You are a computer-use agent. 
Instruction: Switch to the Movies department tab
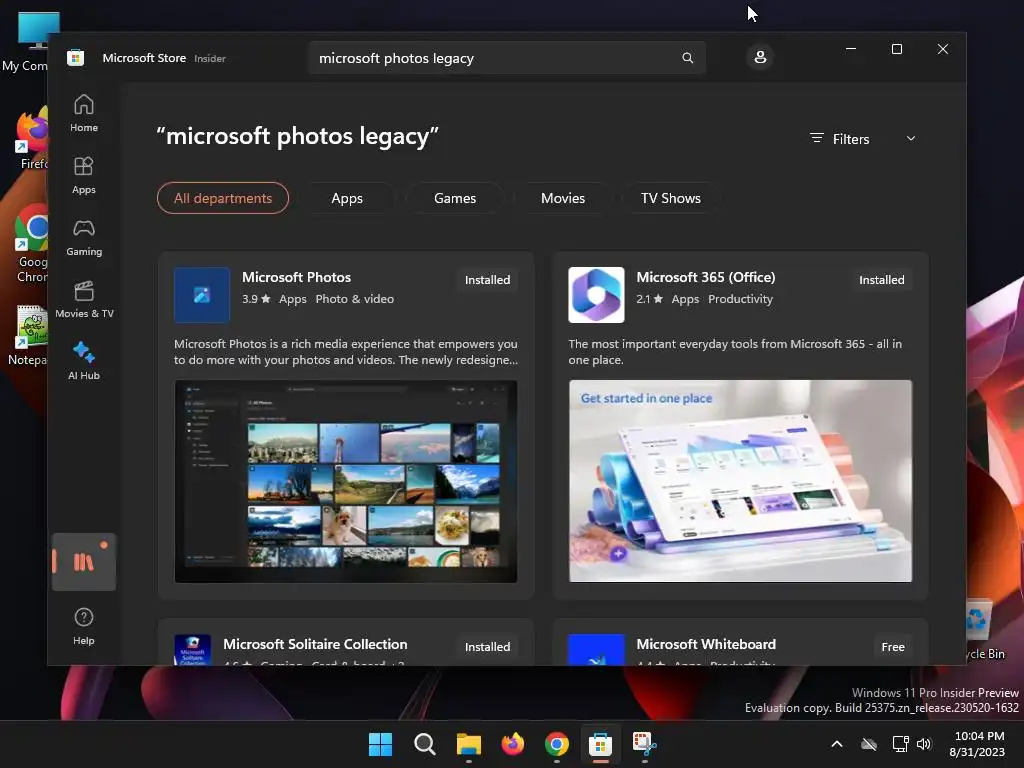point(563,198)
